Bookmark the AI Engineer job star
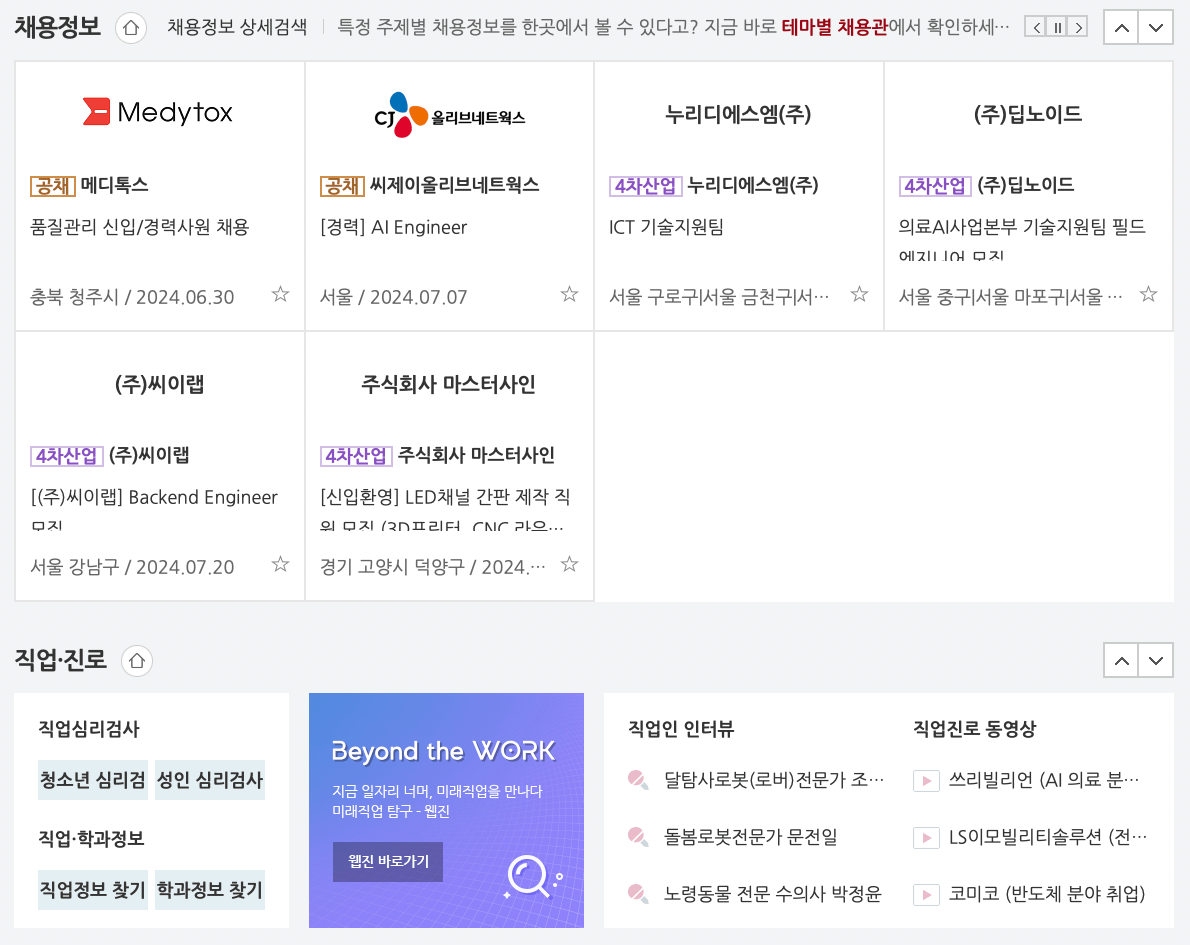The image size is (1190, 945). (569, 295)
